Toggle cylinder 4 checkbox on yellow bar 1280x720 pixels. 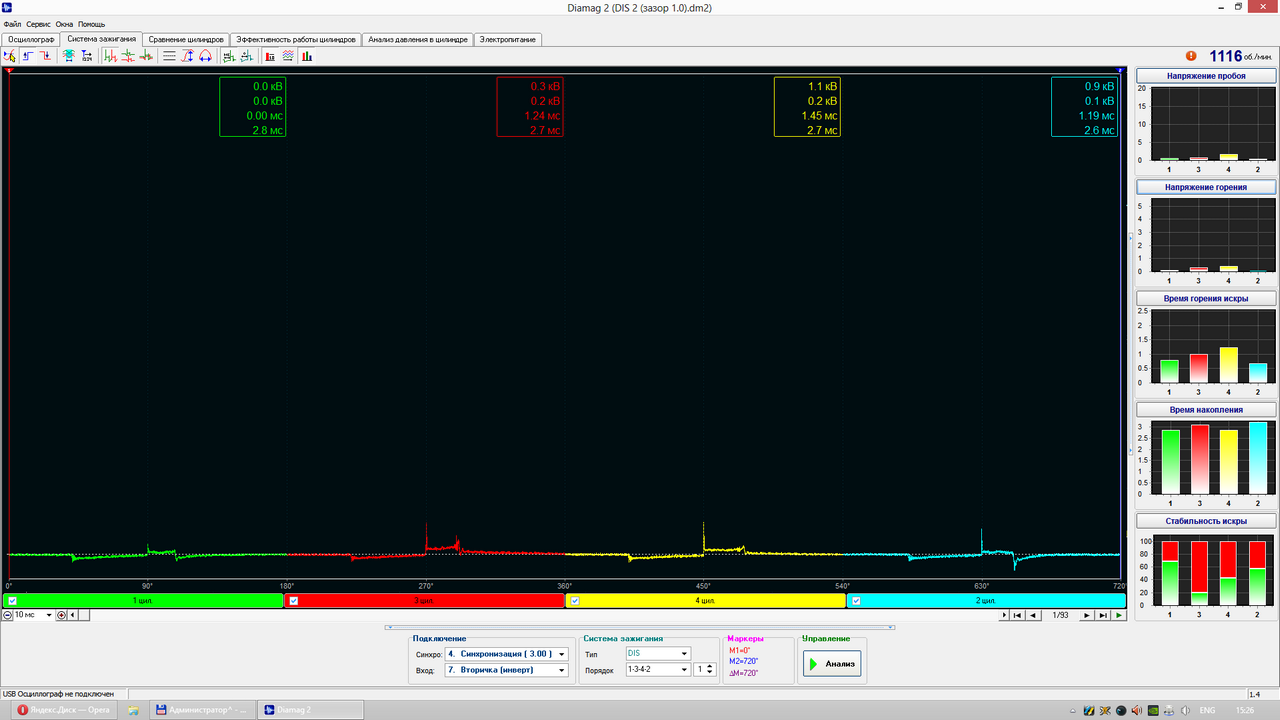(575, 601)
